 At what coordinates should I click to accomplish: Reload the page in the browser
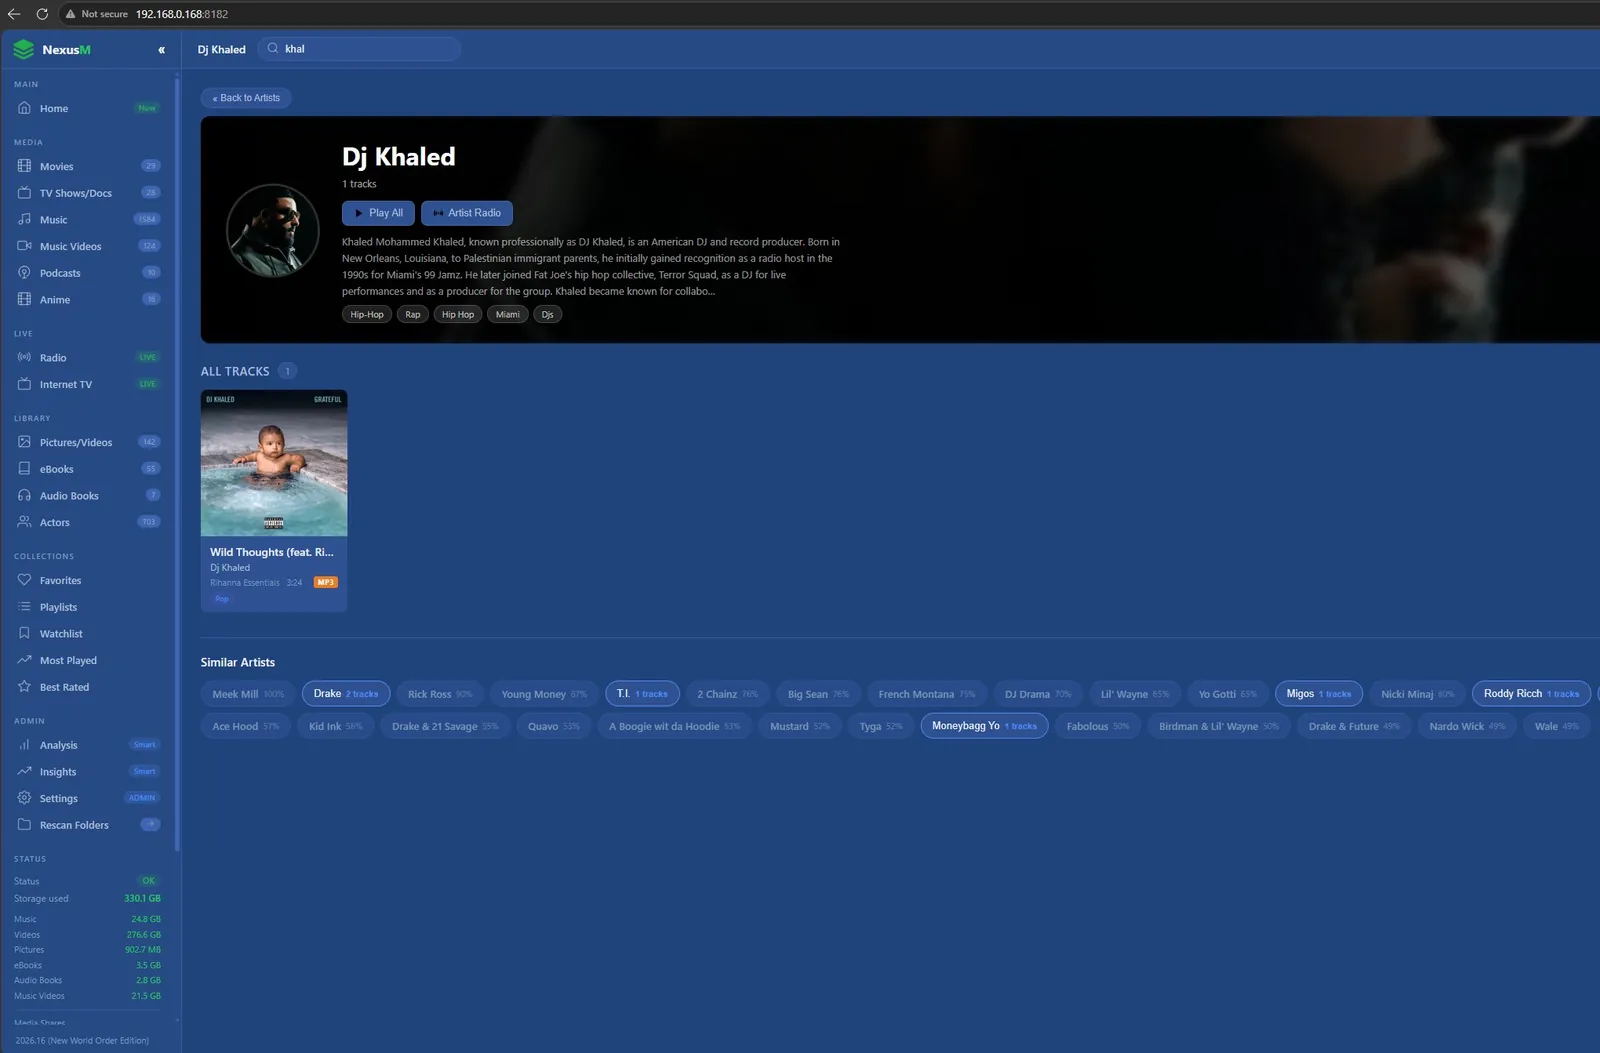tap(42, 14)
